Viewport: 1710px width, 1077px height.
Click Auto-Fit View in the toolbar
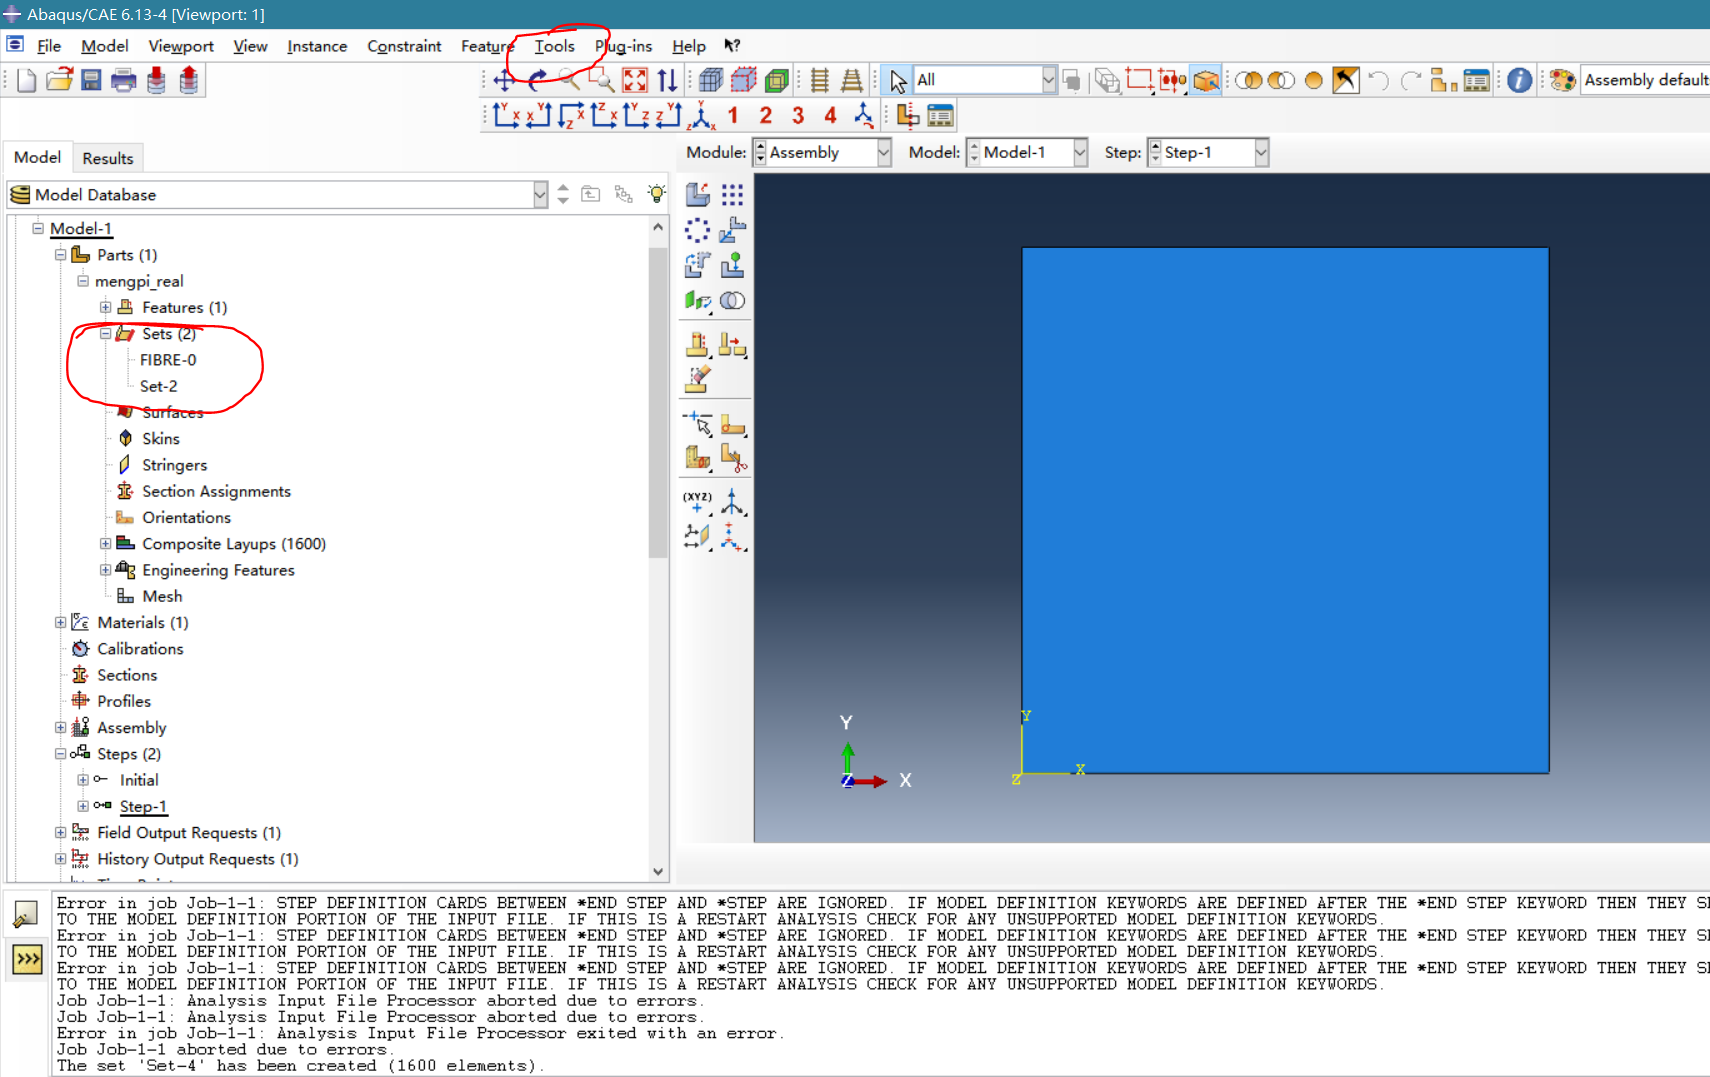point(635,80)
